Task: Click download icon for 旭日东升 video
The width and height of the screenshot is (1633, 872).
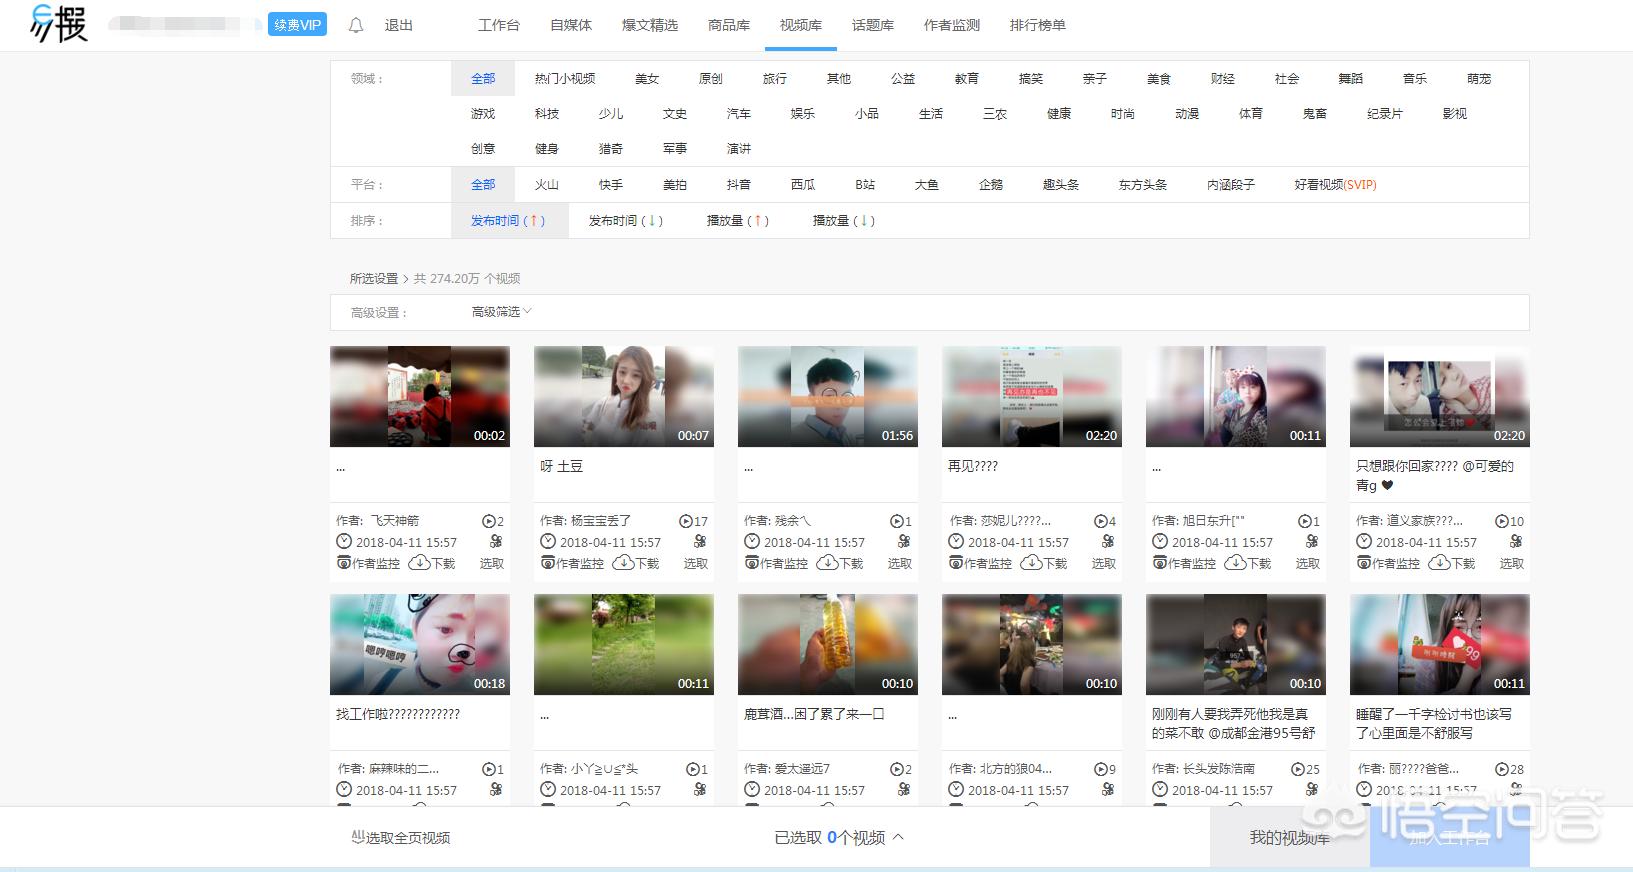Action: coord(1236,563)
